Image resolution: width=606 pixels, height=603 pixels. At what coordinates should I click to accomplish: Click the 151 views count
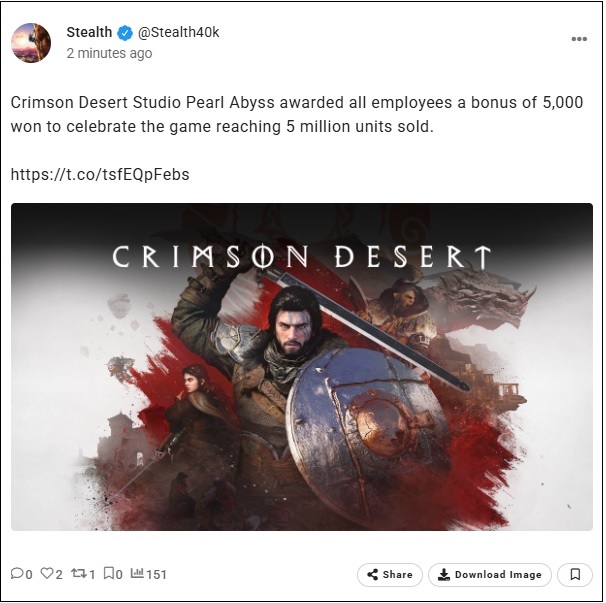156,574
